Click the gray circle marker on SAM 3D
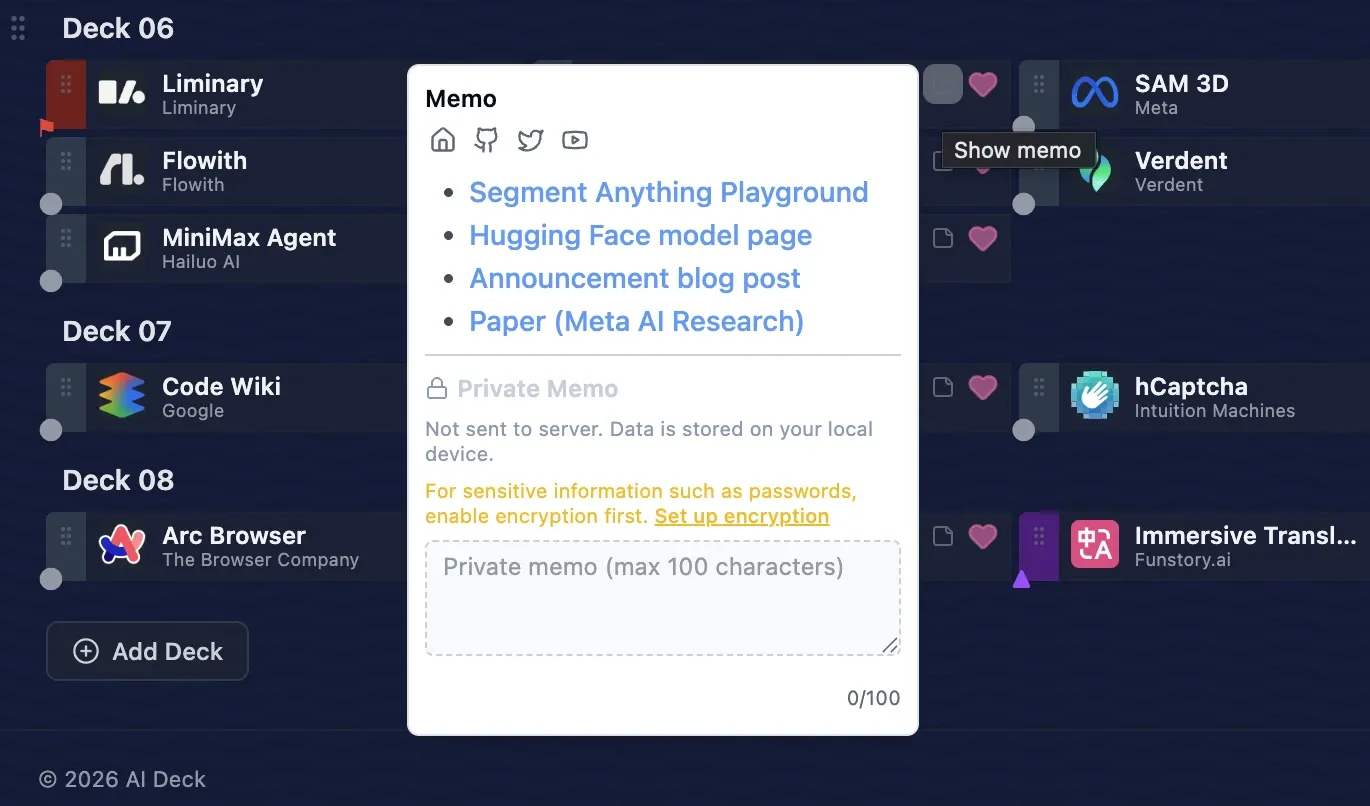Screen dimensions: 1370x806 [1023, 127]
